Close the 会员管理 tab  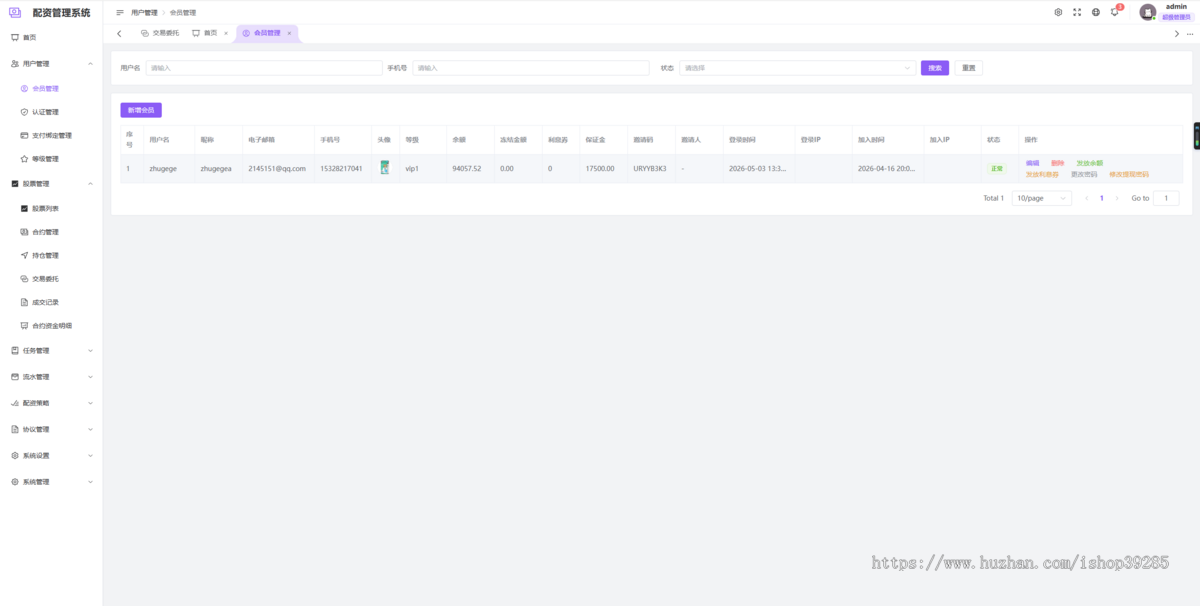click(290, 33)
